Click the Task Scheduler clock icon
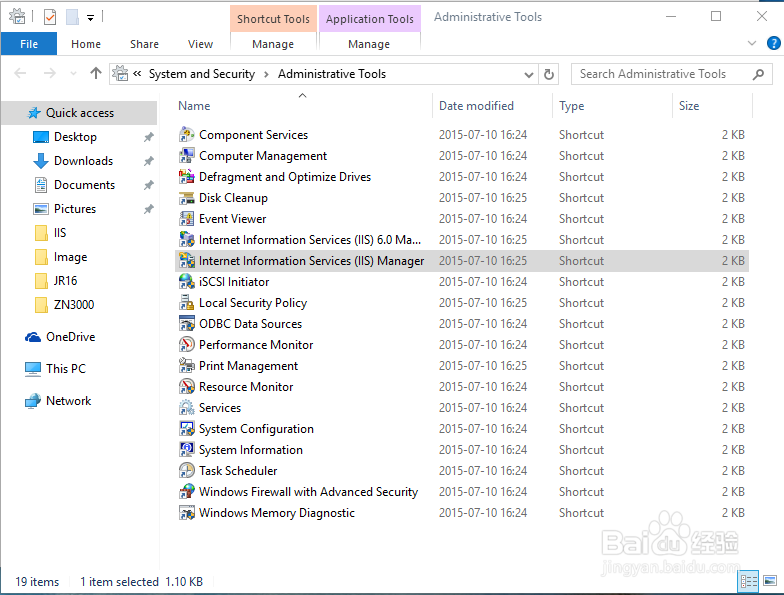The image size is (784, 595). [186, 470]
